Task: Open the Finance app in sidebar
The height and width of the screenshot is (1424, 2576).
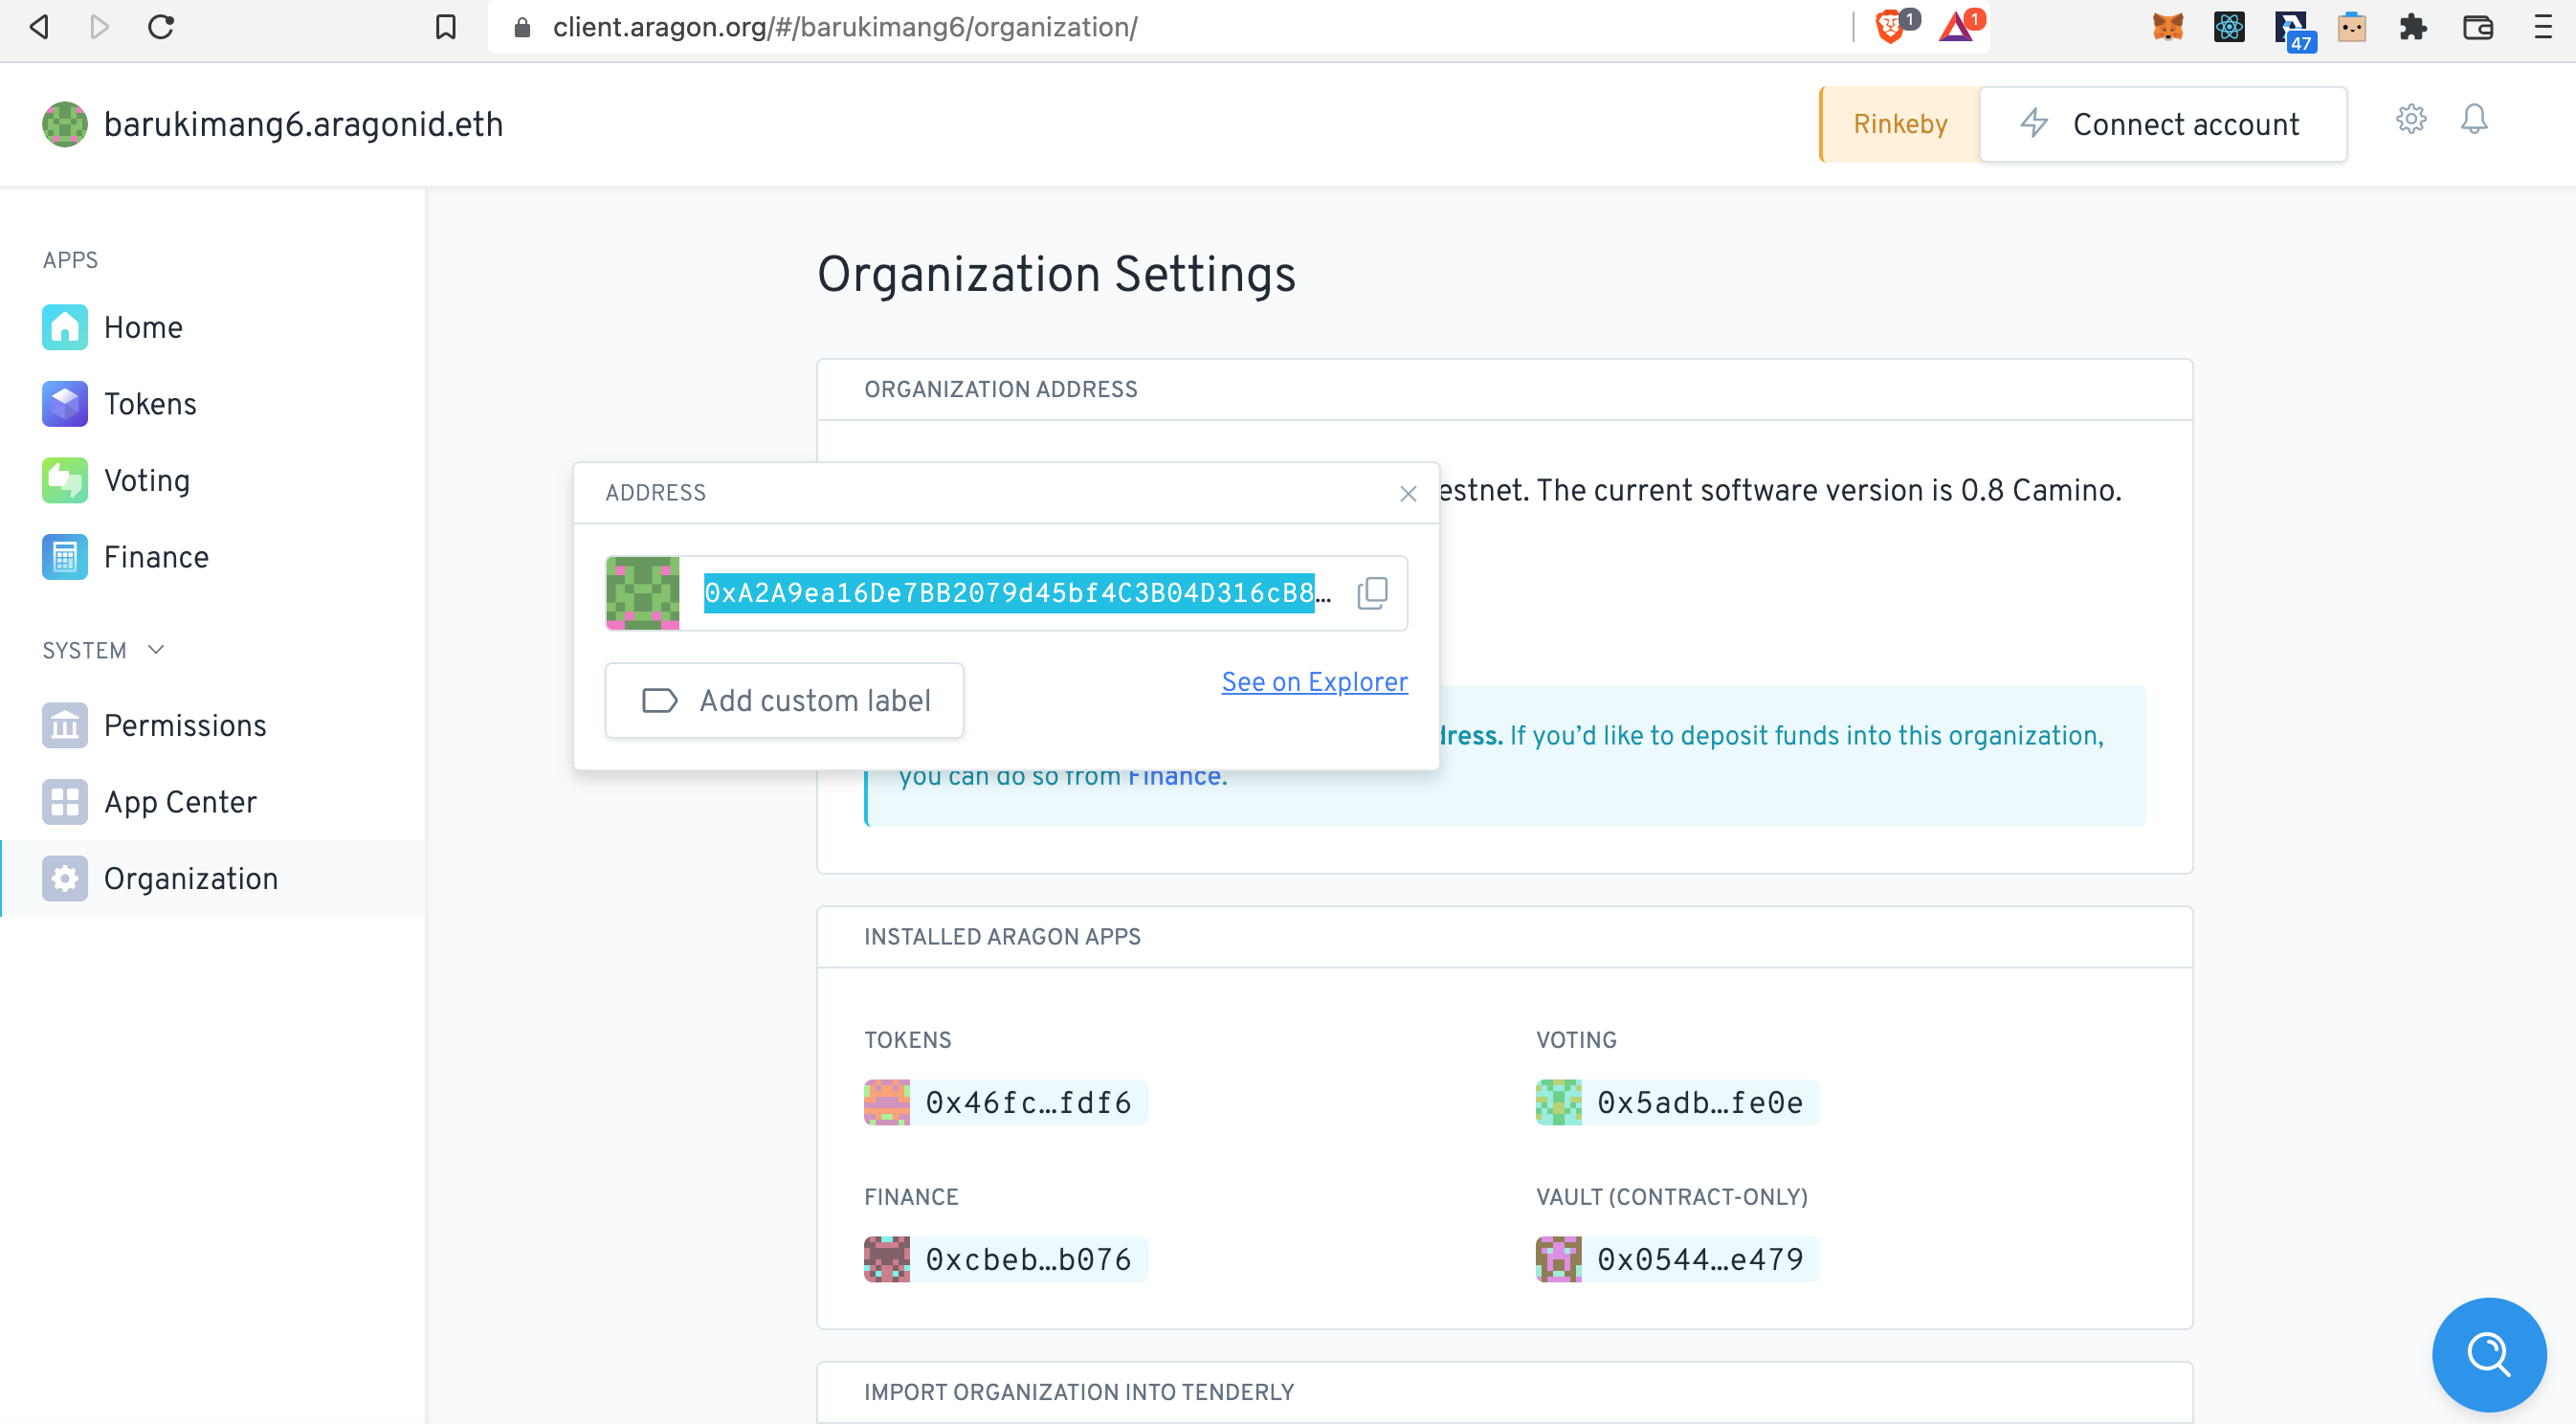Action: (156, 557)
